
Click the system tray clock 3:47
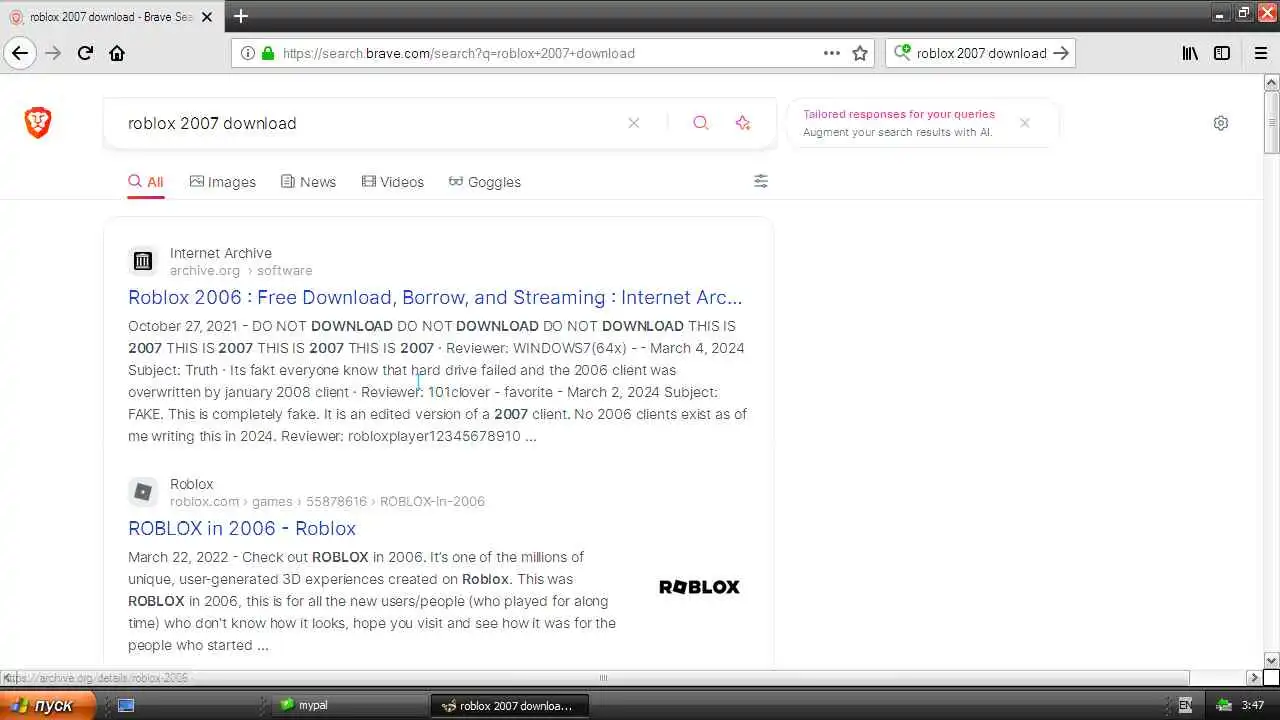pos(1252,705)
